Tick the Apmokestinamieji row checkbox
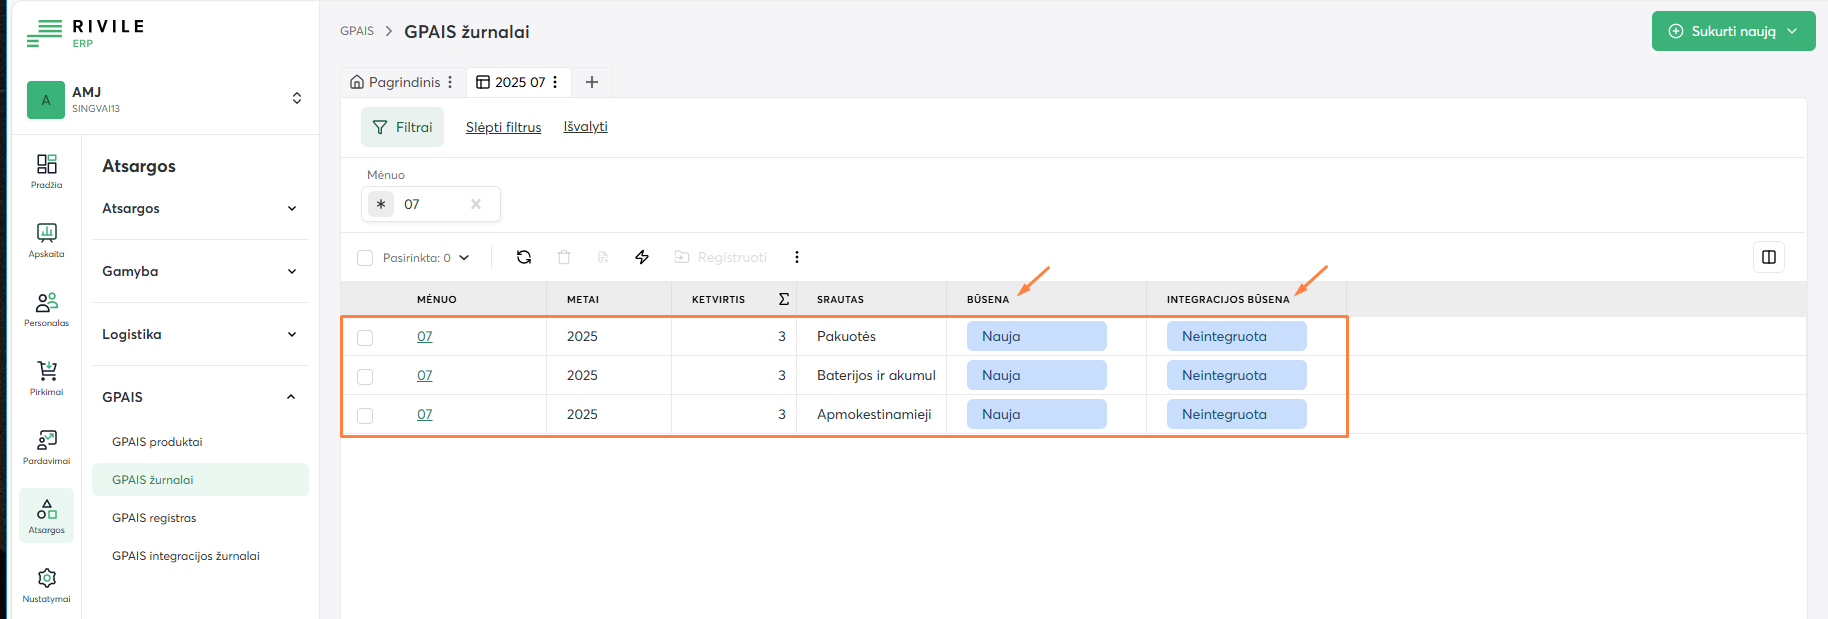This screenshot has width=1828, height=619. point(365,416)
